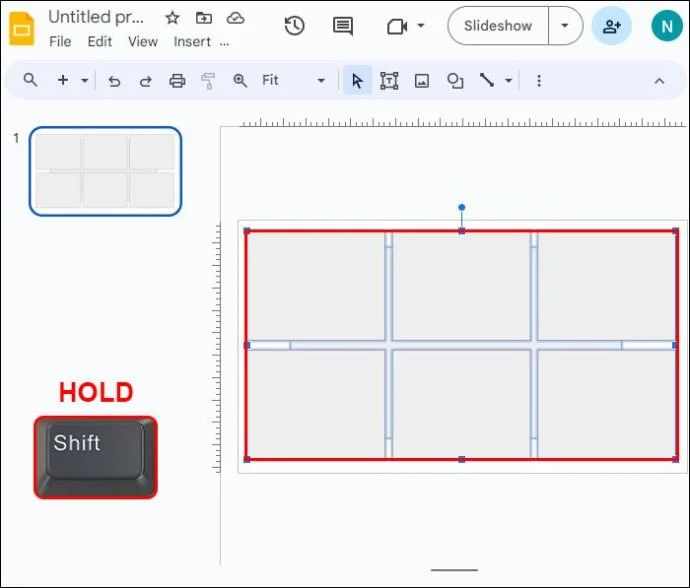Open the Edit menu
Screen dimensions: 690x588
[x=100, y=42]
